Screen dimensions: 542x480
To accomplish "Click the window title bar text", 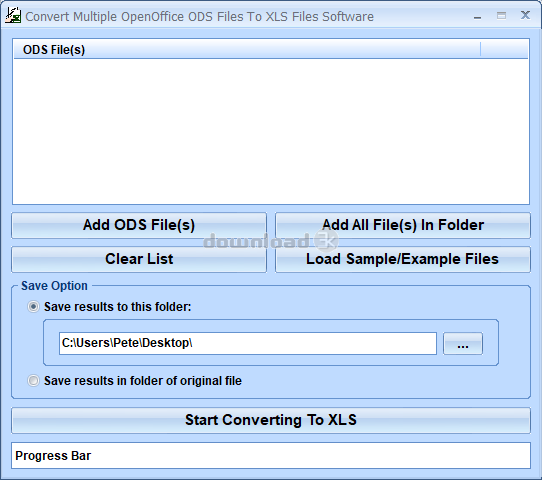I will 199,17.
